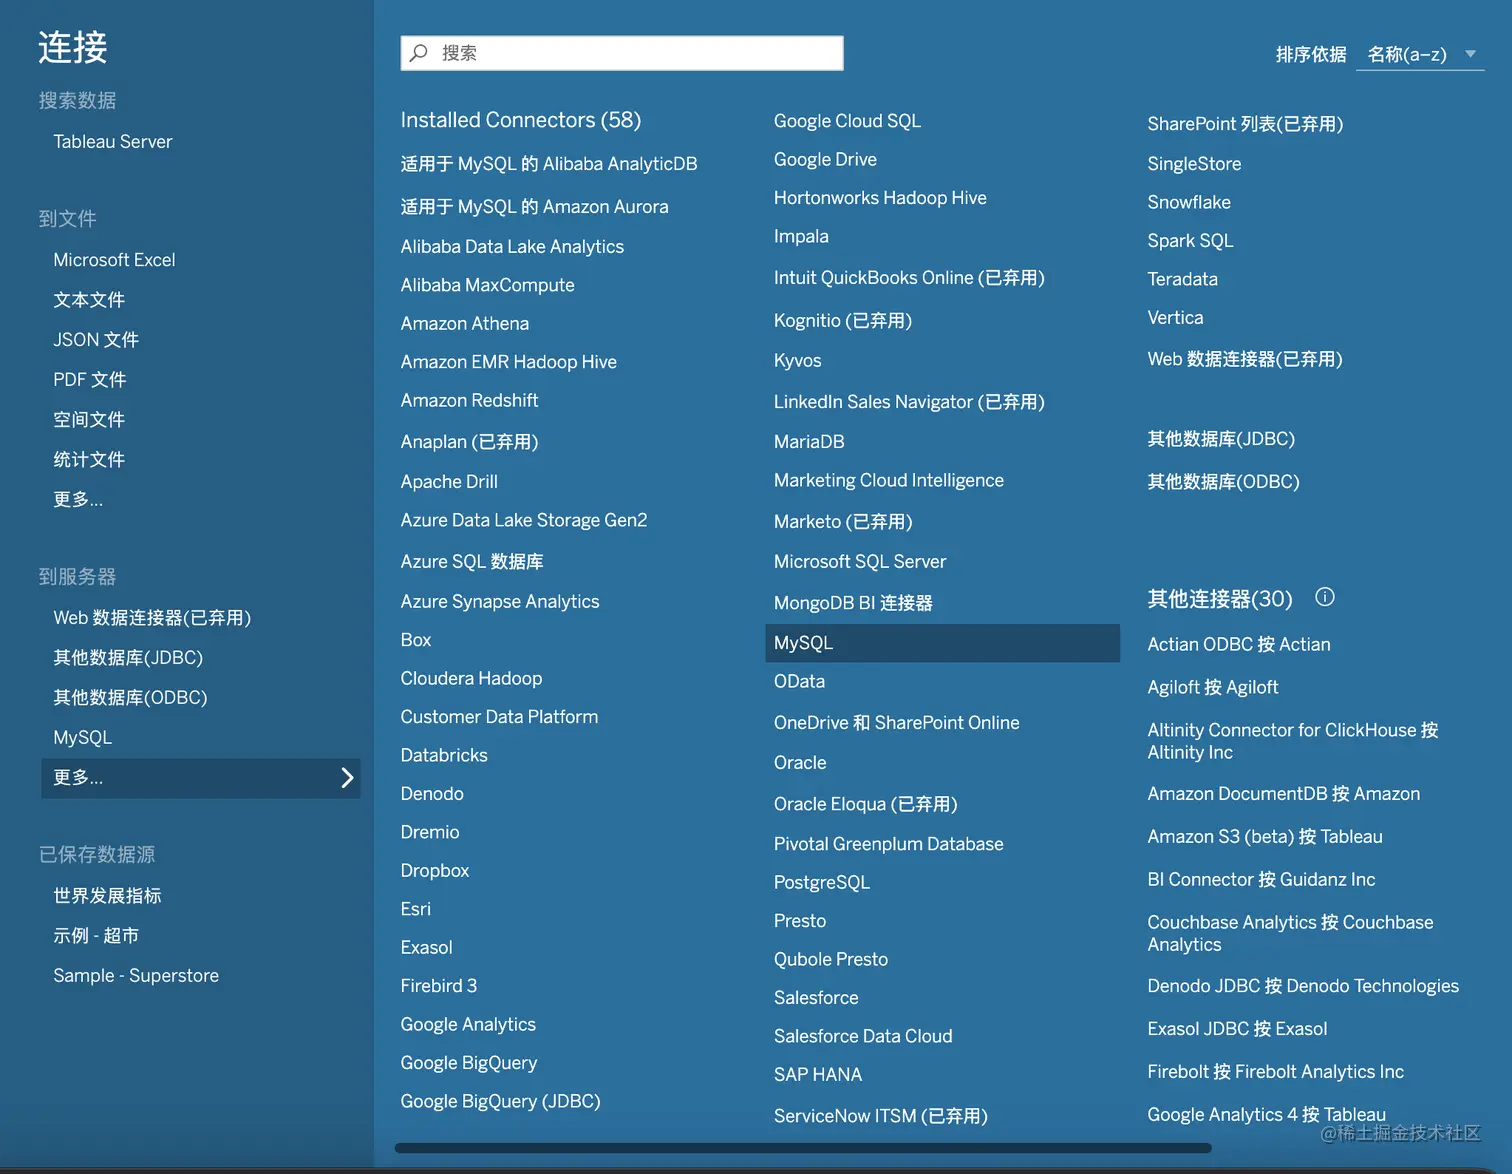
Task: Open saved data source 世界发展指标
Action: point(107,896)
